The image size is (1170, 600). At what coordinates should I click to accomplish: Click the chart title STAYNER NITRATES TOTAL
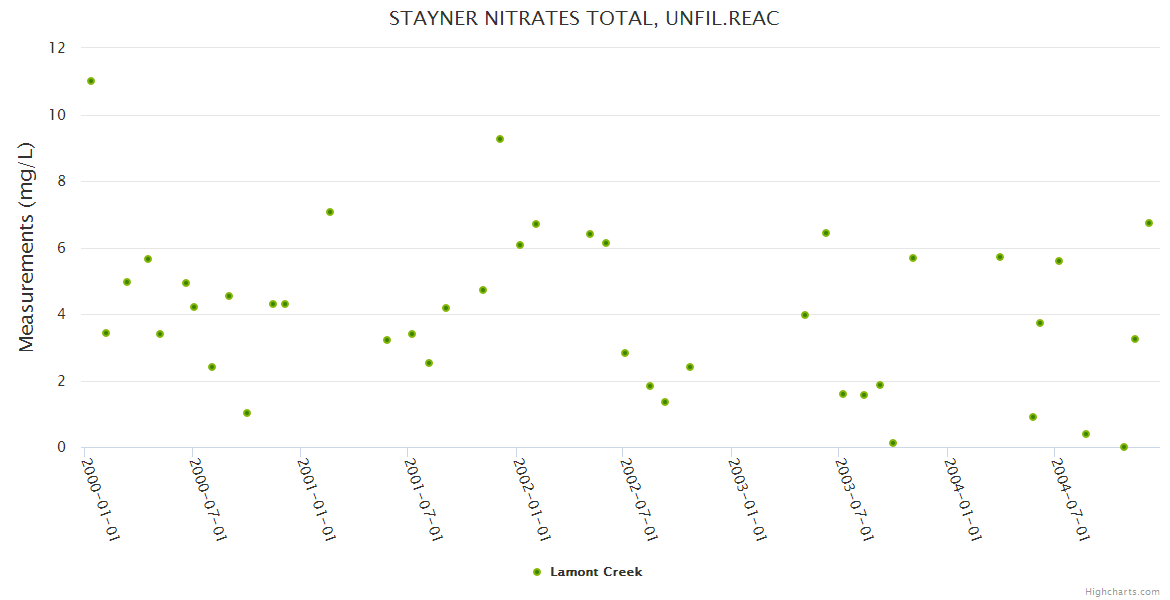[x=584, y=19]
